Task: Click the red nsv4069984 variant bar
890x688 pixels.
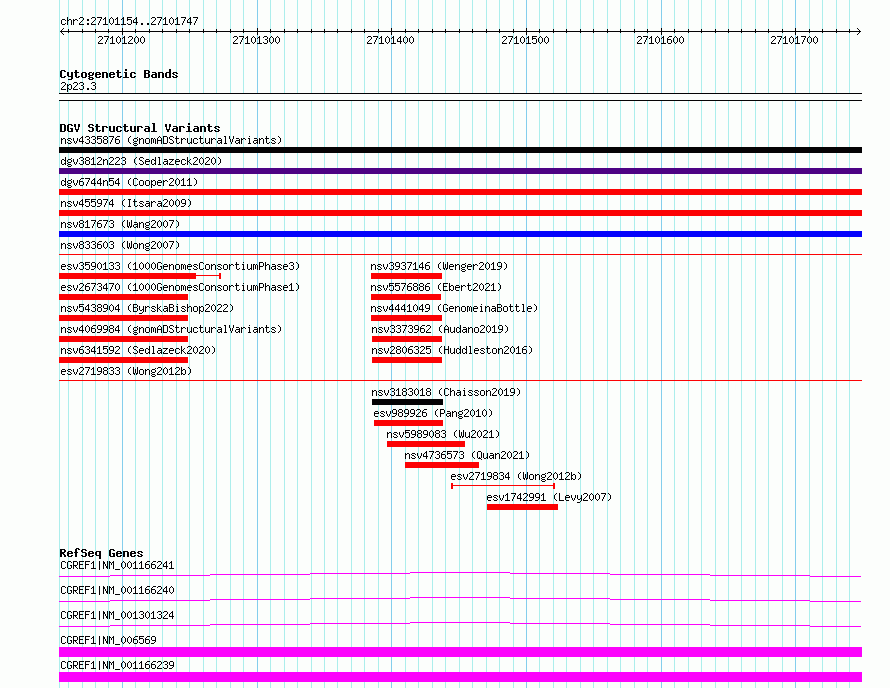Action: (123, 339)
